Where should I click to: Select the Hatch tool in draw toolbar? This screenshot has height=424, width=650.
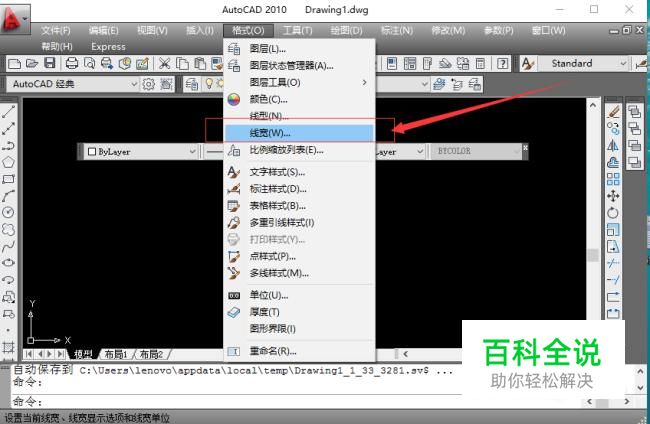coord(8,347)
